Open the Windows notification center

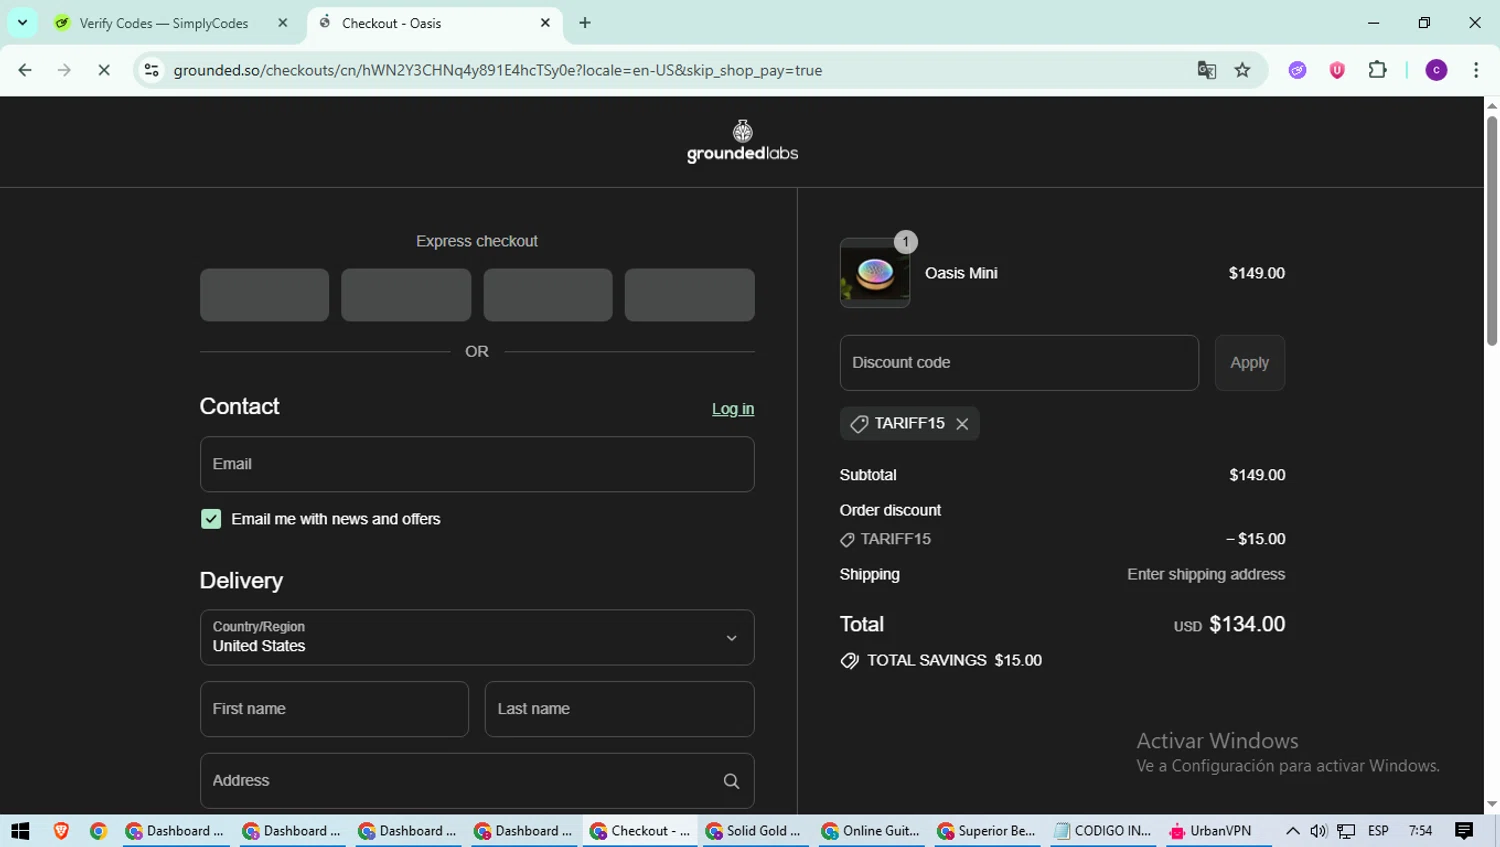1464,831
